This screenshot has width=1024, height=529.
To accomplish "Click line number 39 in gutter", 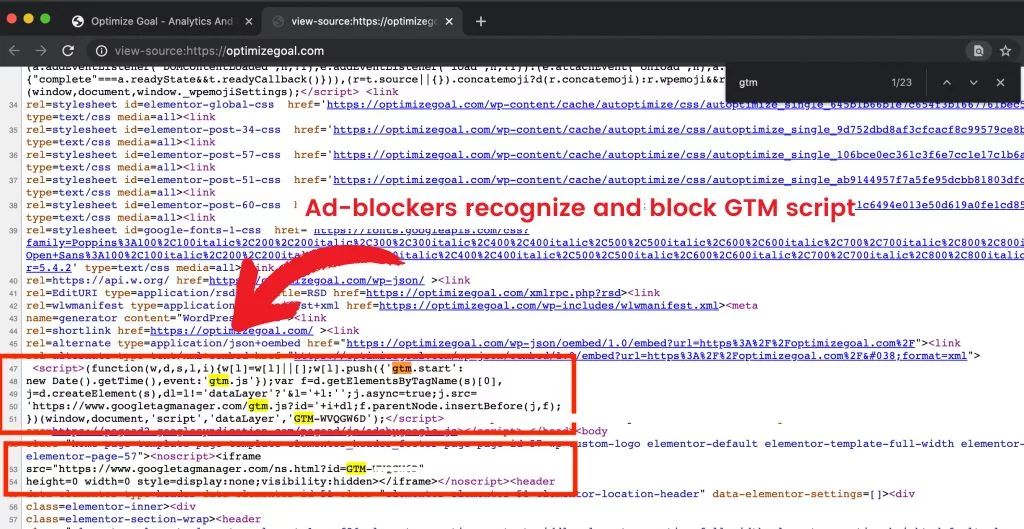I will (14, 231).
